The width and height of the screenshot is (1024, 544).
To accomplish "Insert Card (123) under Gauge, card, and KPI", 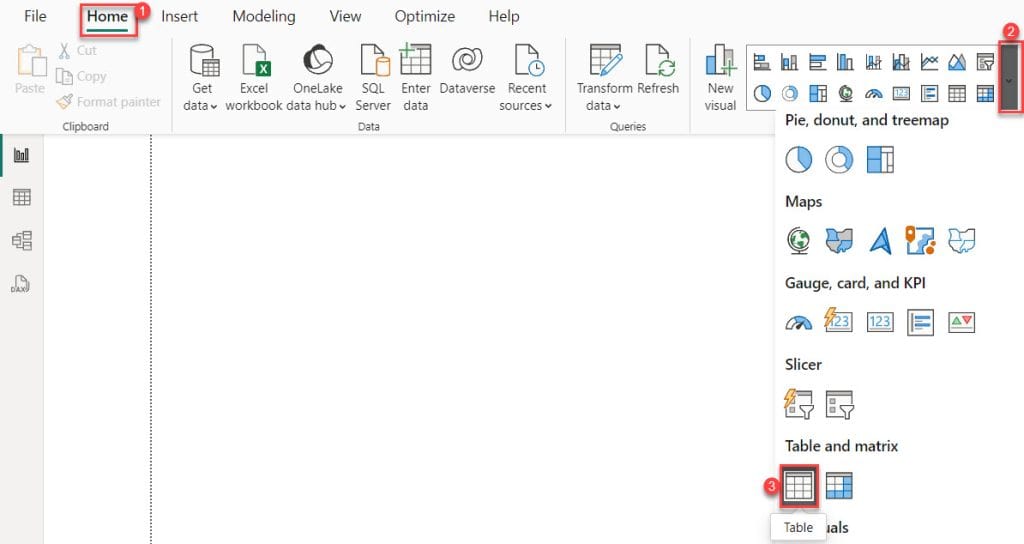I will point(880,321).
